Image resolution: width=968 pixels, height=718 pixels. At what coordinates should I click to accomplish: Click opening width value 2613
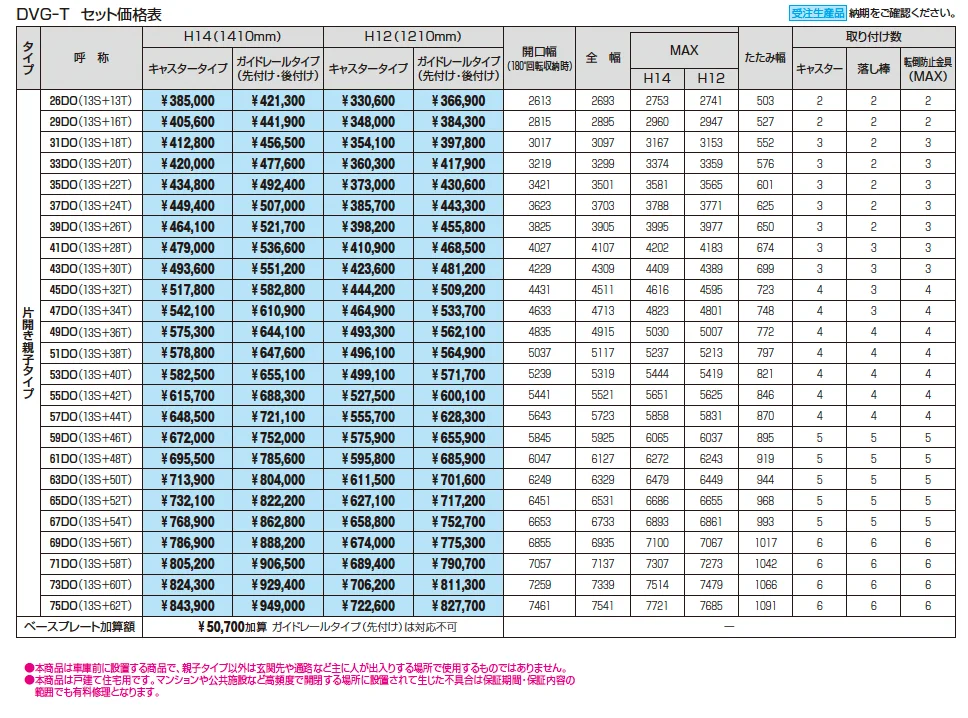(x=540, y=101)
